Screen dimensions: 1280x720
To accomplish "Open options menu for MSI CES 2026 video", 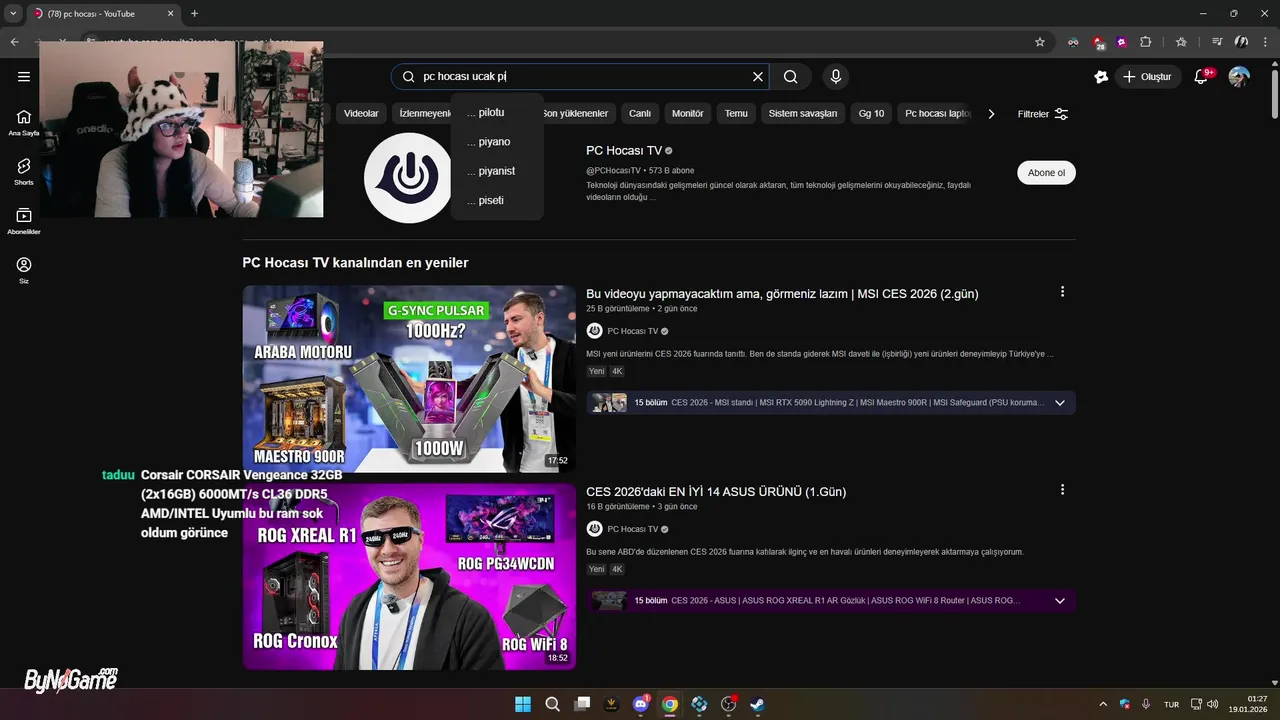I will tap(1062, 292).
